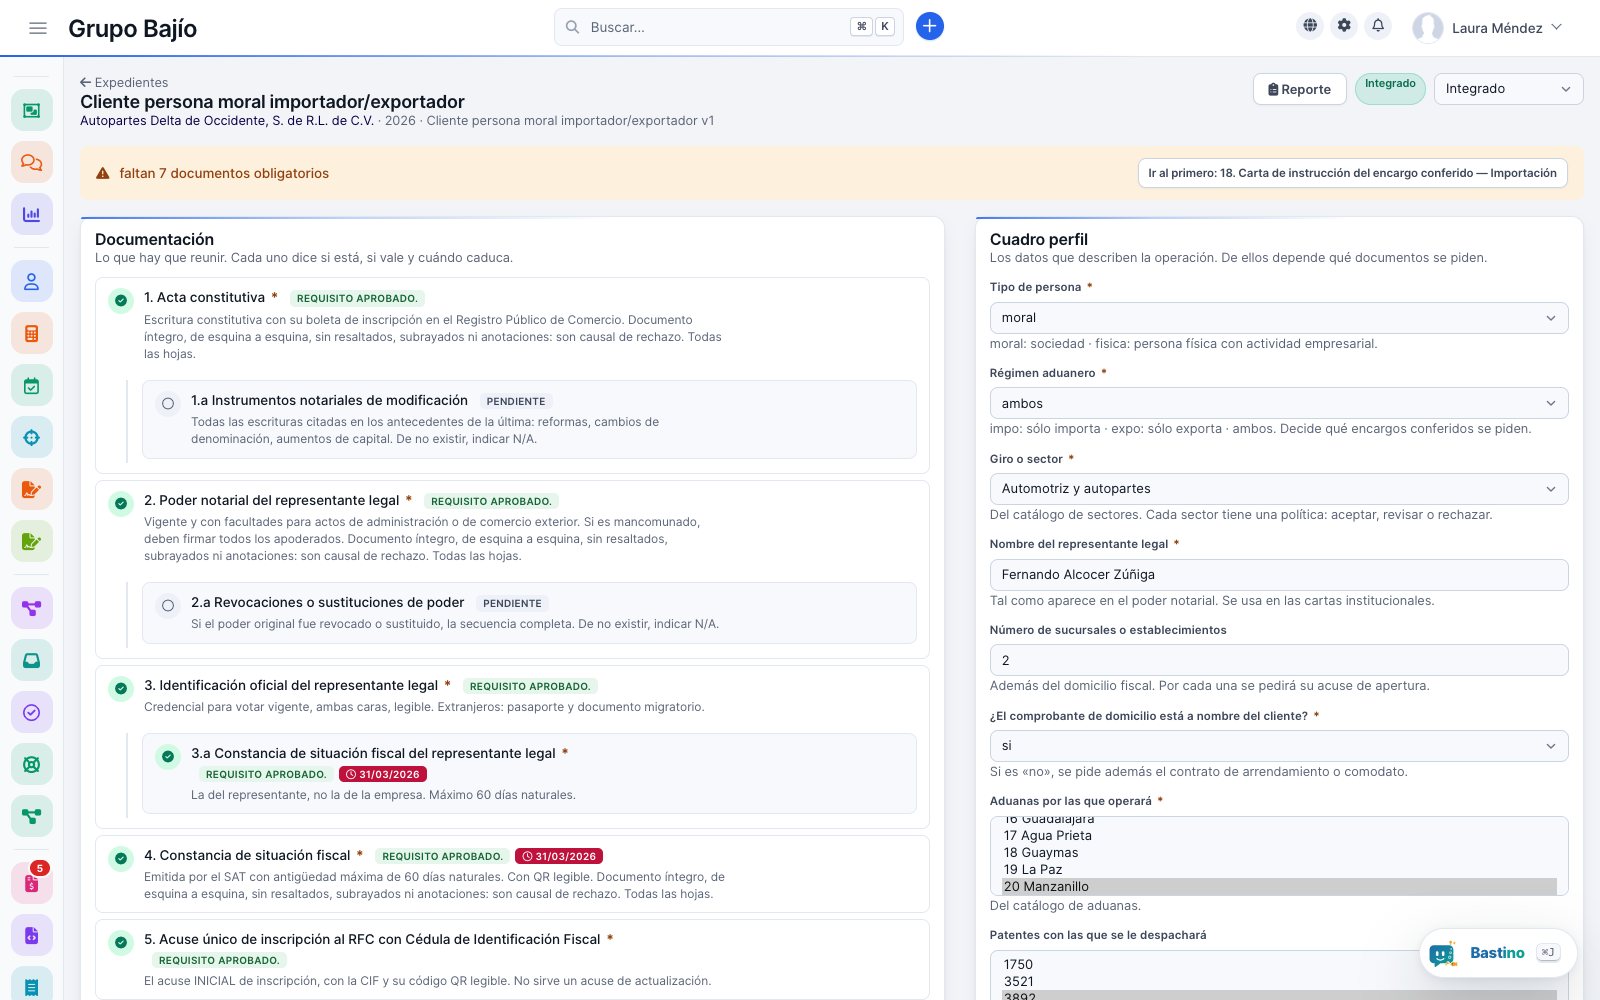Open the orange document signing sidebar icon
The height and width of the screenshot is (1000, 1600).
point(31,489)
